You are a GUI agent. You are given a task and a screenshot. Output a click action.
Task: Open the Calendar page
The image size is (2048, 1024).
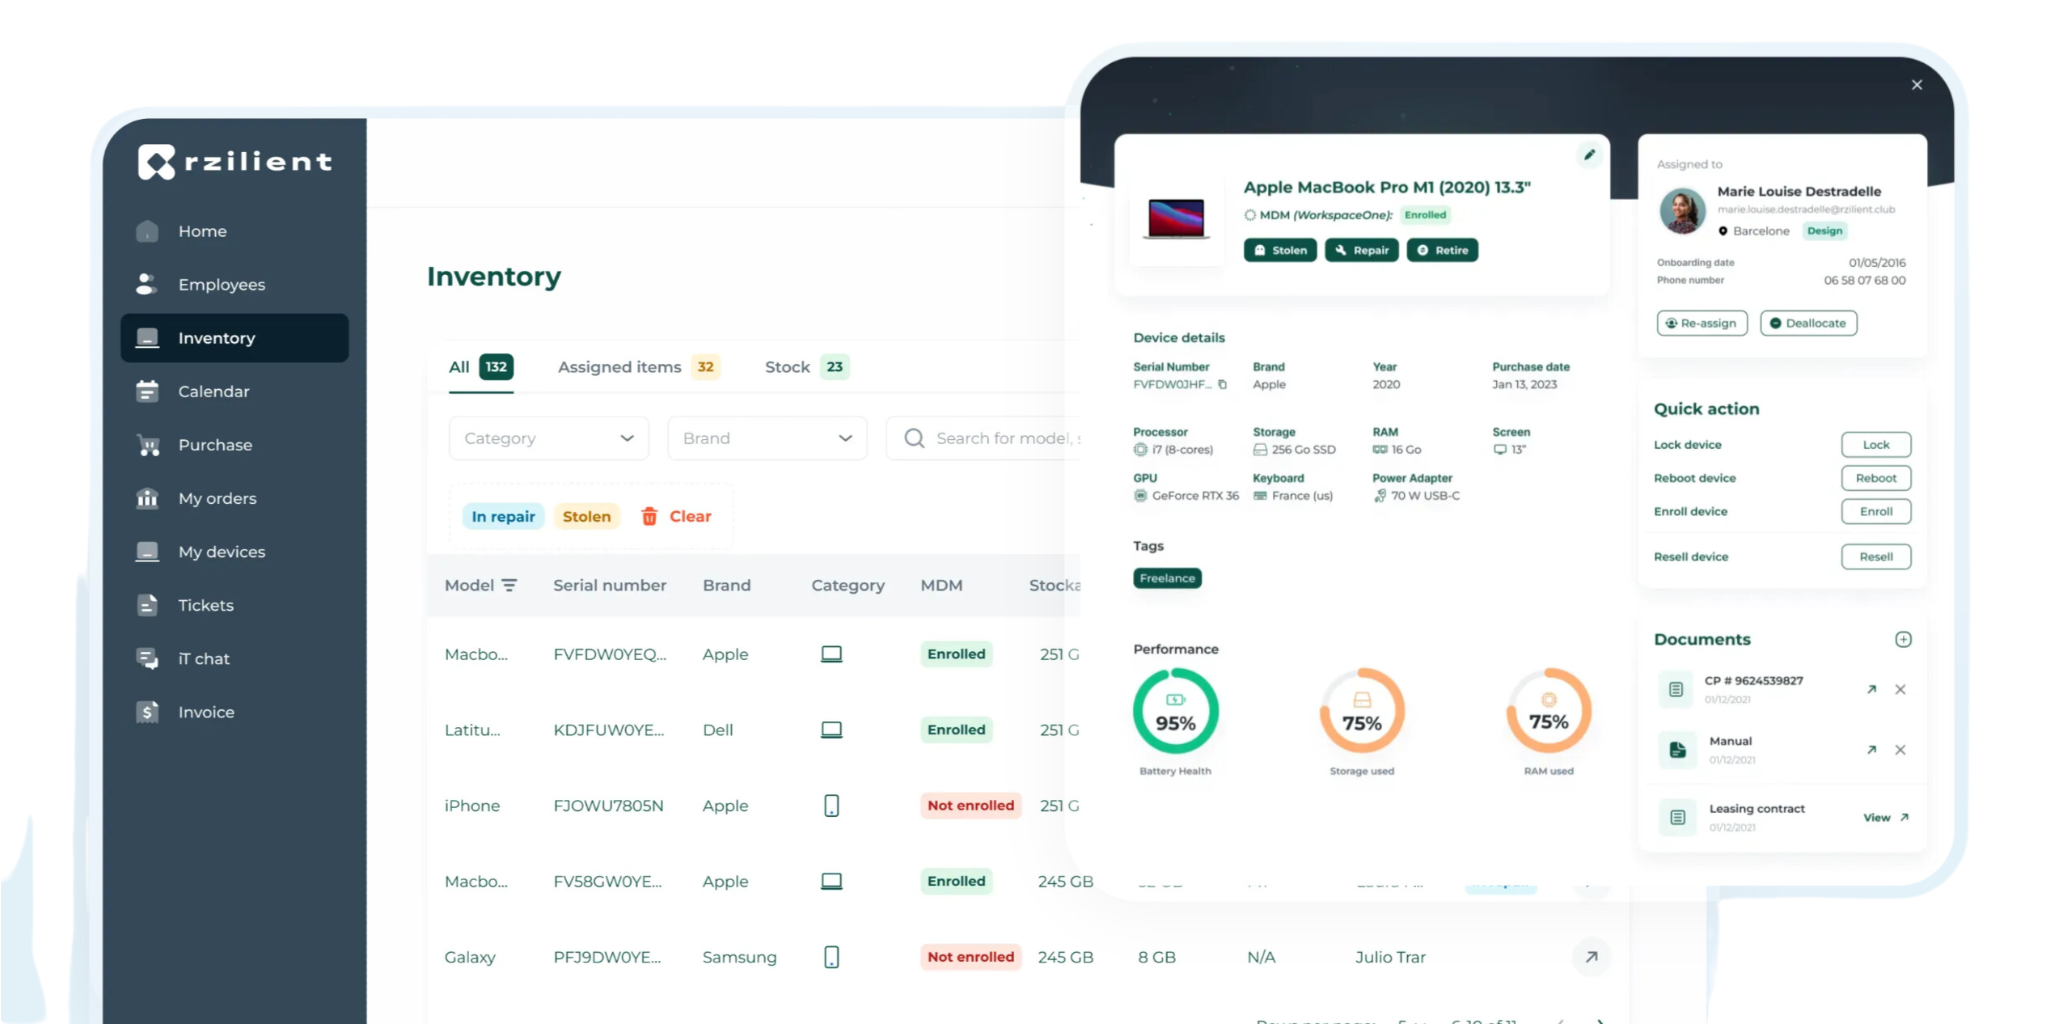tap(234, 391)
